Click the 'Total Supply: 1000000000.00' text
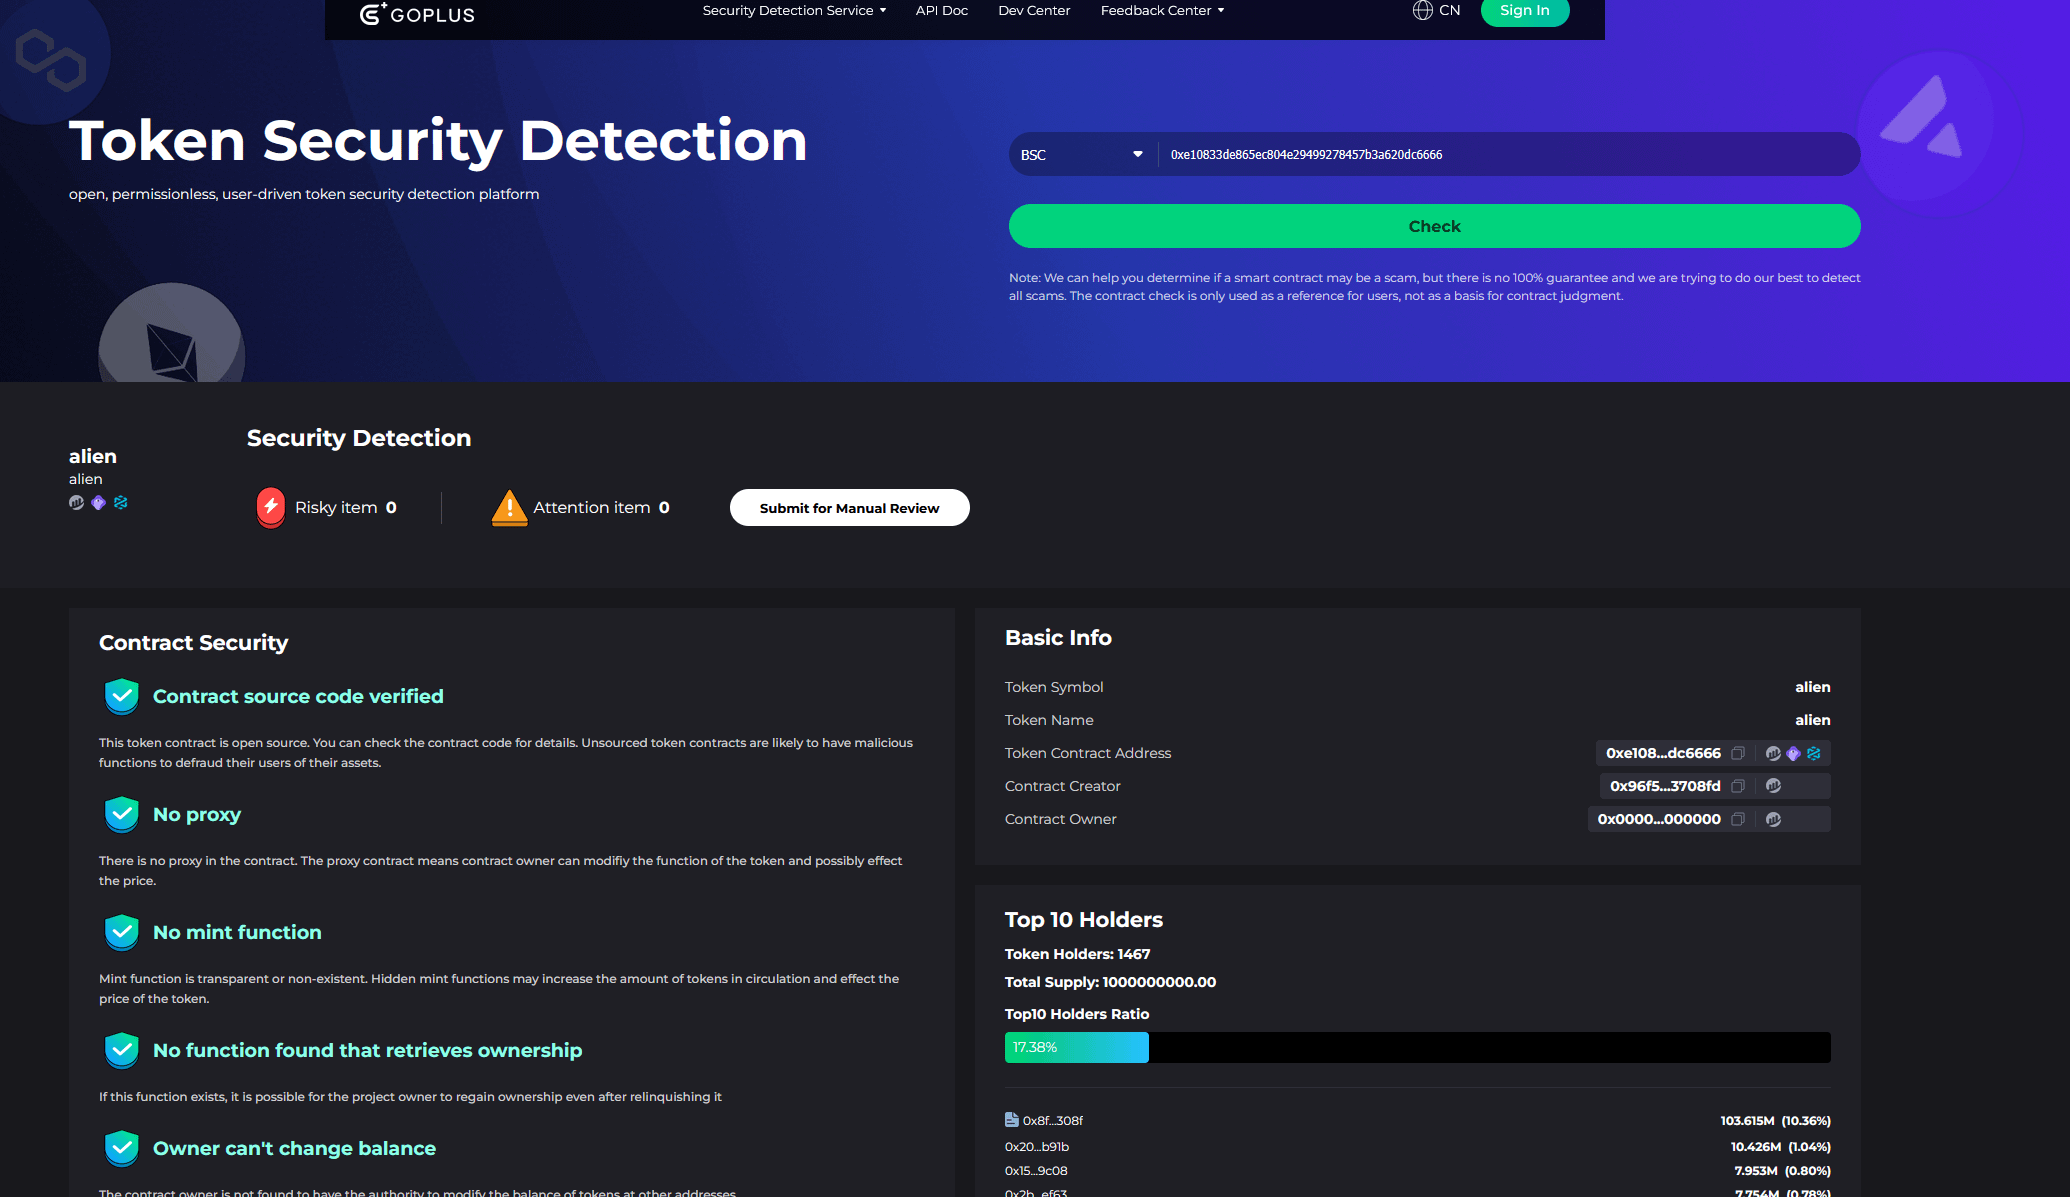The width and height of the screenshot is (2070, 1197). pos(1111,982)
